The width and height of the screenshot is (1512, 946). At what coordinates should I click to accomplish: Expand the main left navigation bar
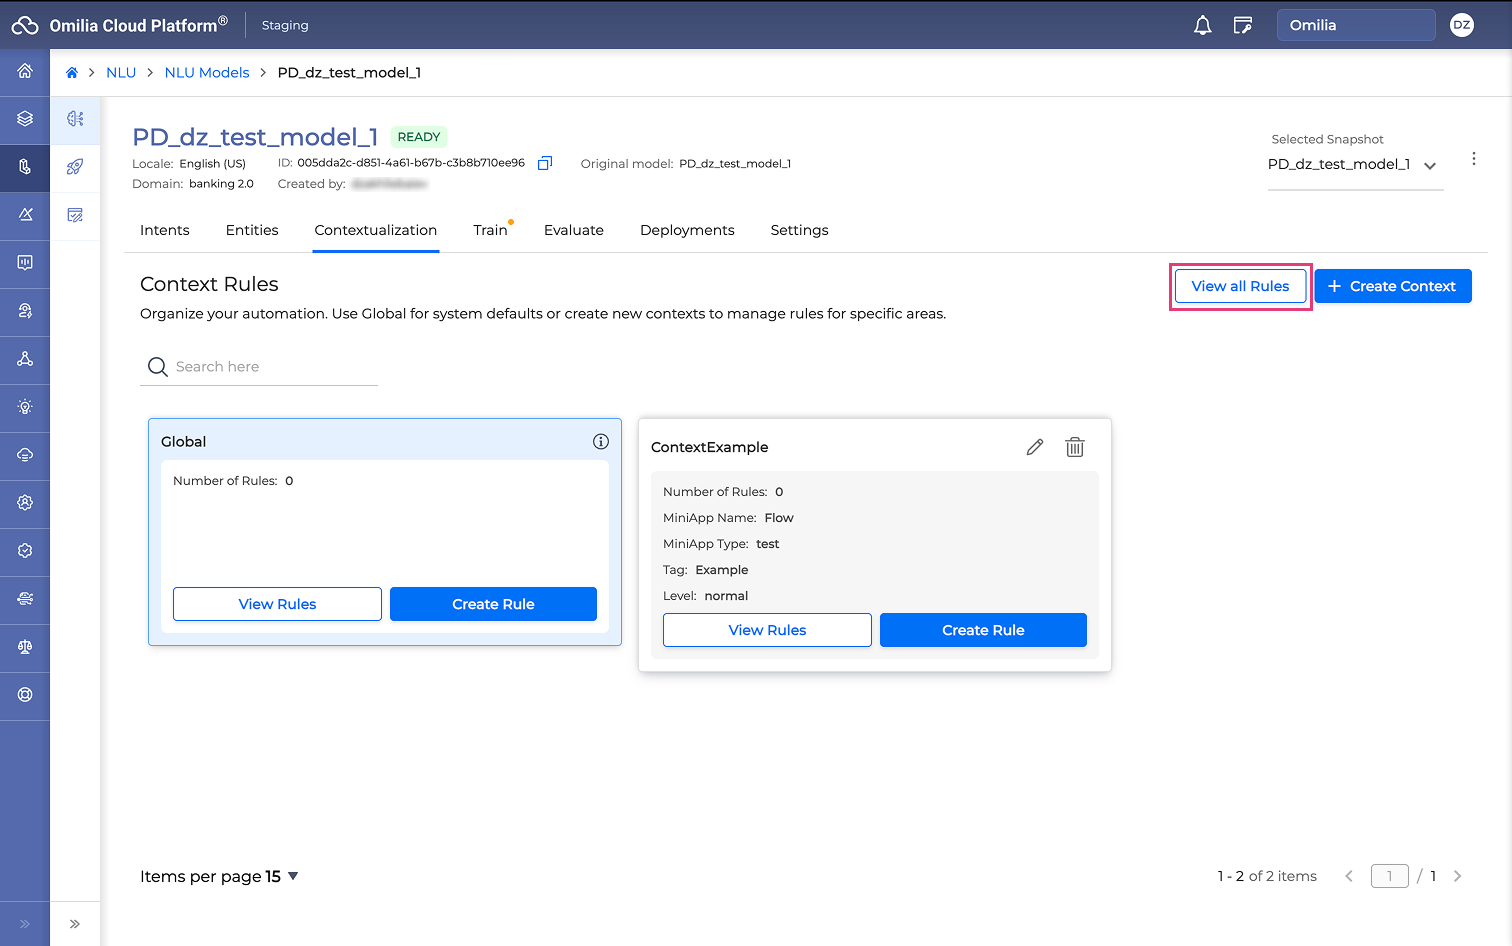pyautogui.click(x=25, y=924)
